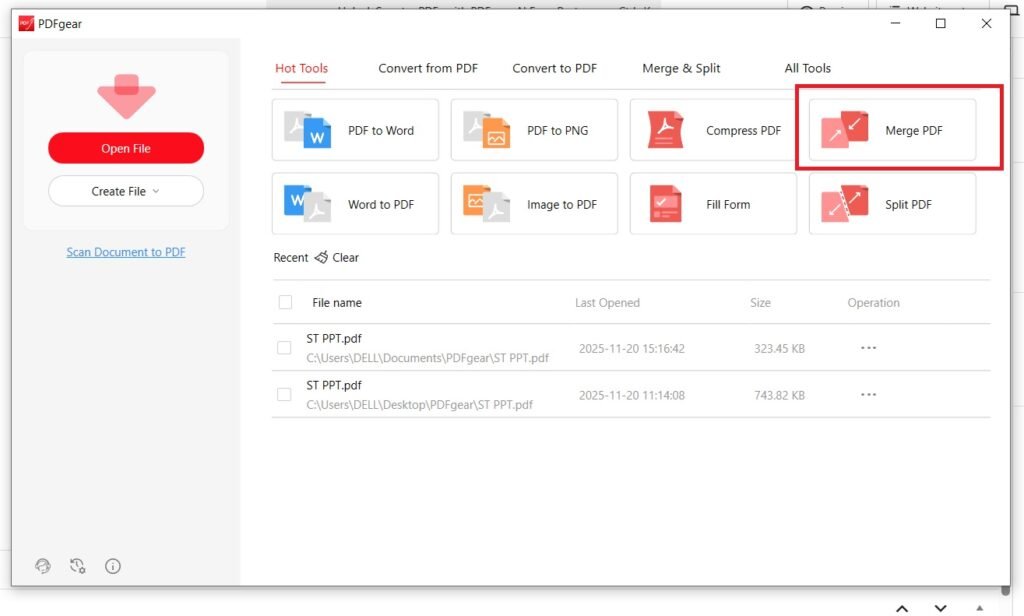Follow the Scan Document to PDF link
This screenshot has height=616, width=1024.
126,252
